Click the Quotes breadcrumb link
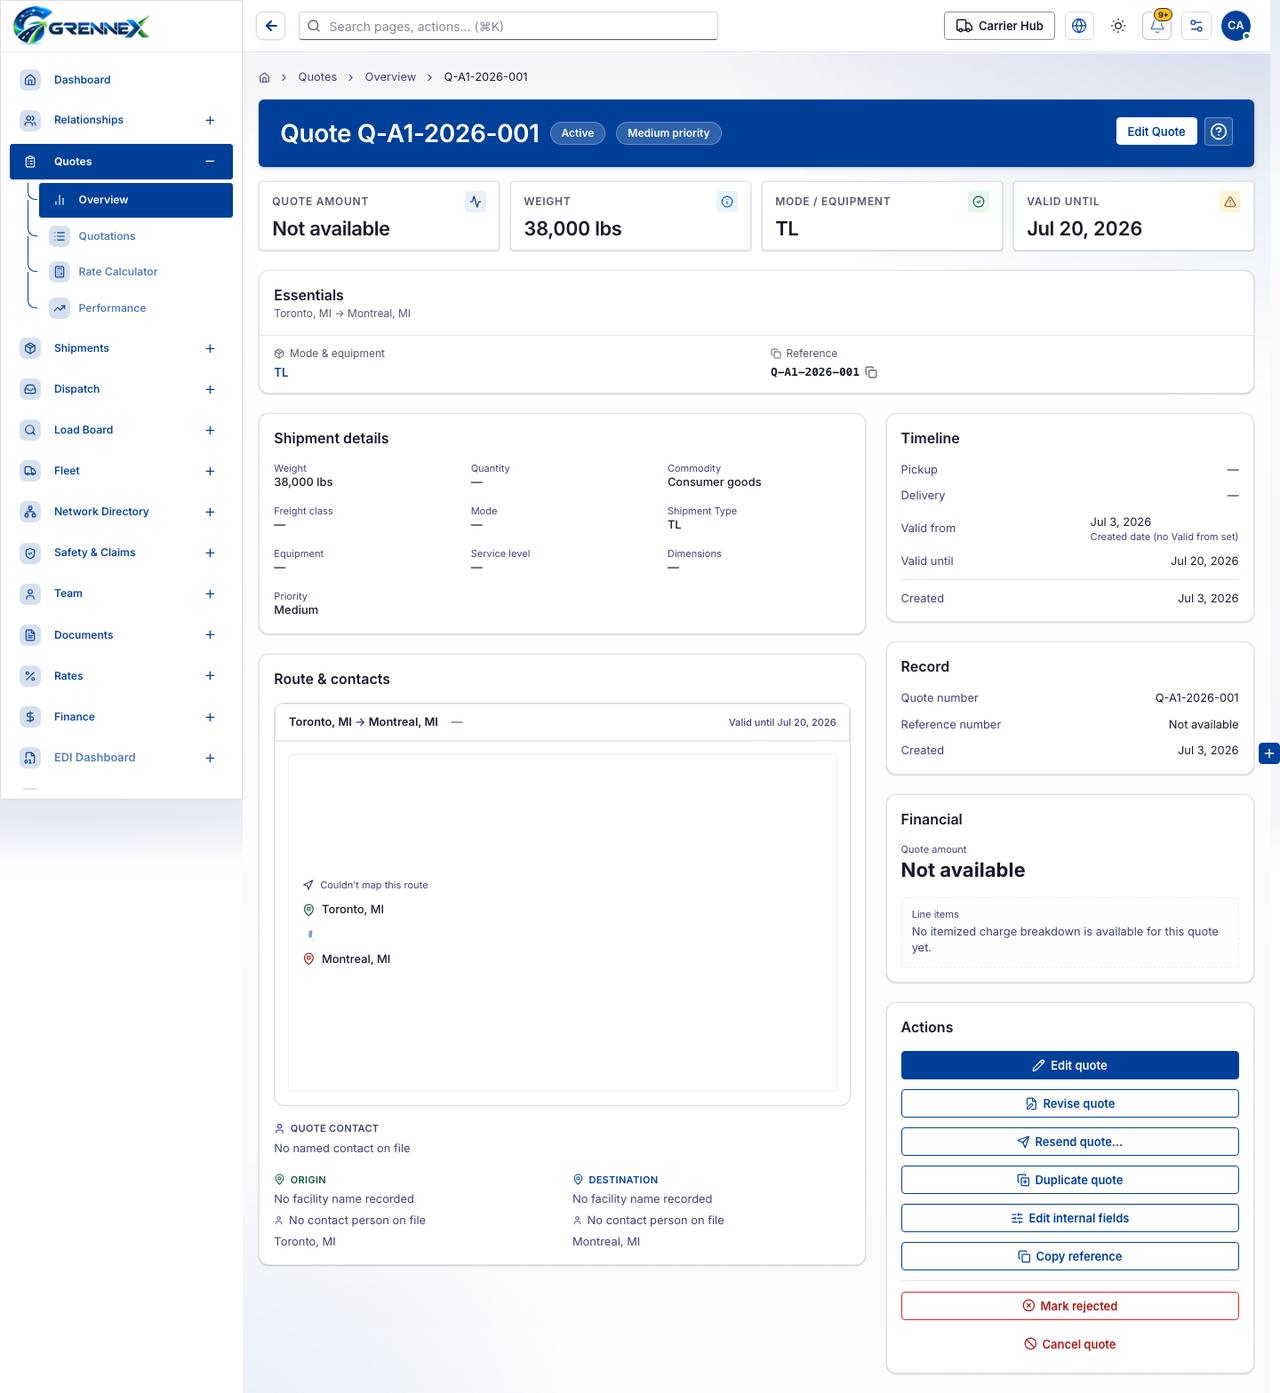The height and width of the screenshot is (1393, 1280). (x=317, y=77)
